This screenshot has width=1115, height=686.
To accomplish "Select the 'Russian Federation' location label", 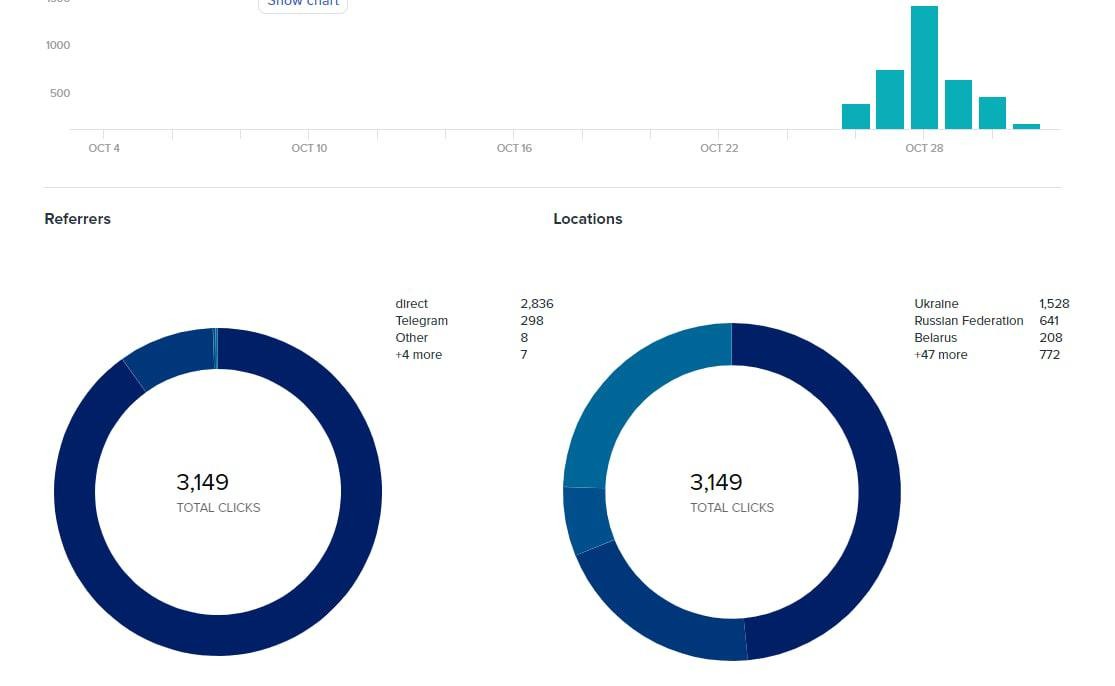I will [x=969, y=321].
